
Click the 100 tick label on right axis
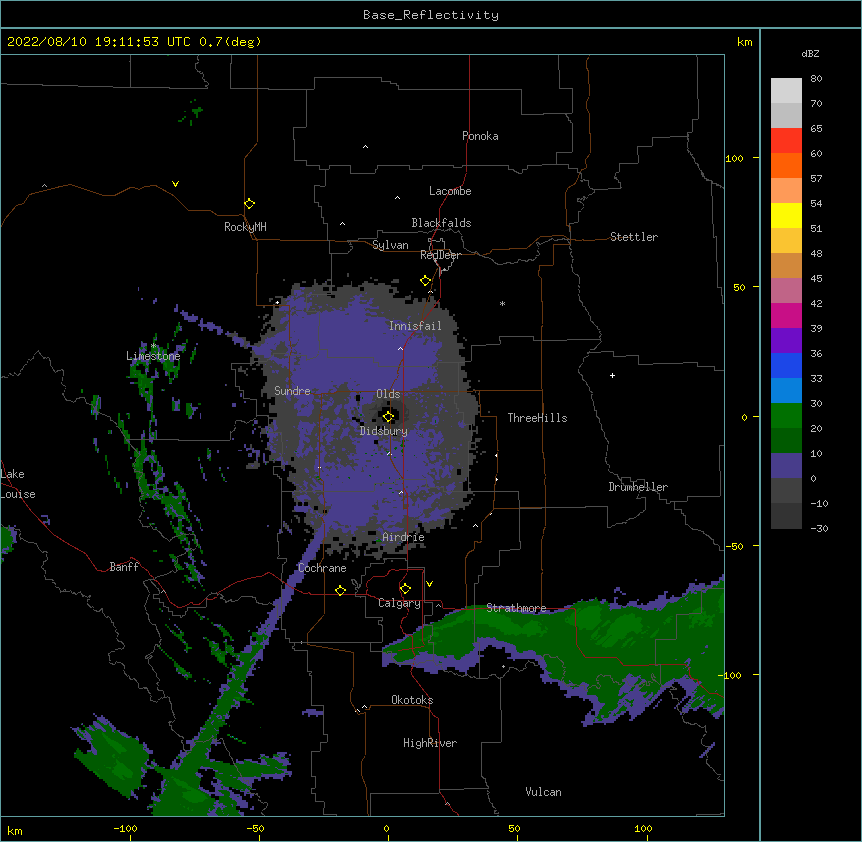734,158
